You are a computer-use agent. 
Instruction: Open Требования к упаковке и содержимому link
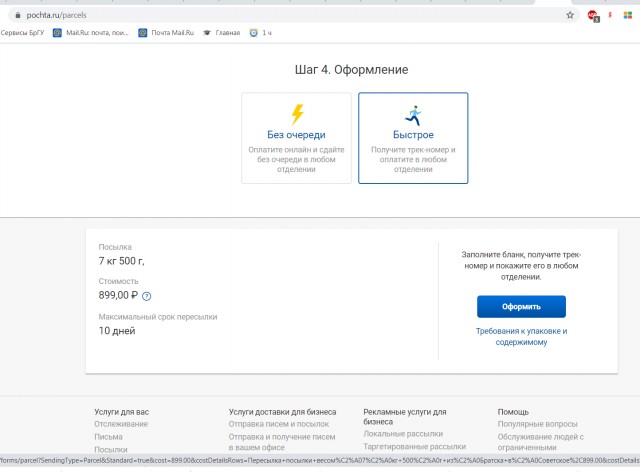pos(521,336)
